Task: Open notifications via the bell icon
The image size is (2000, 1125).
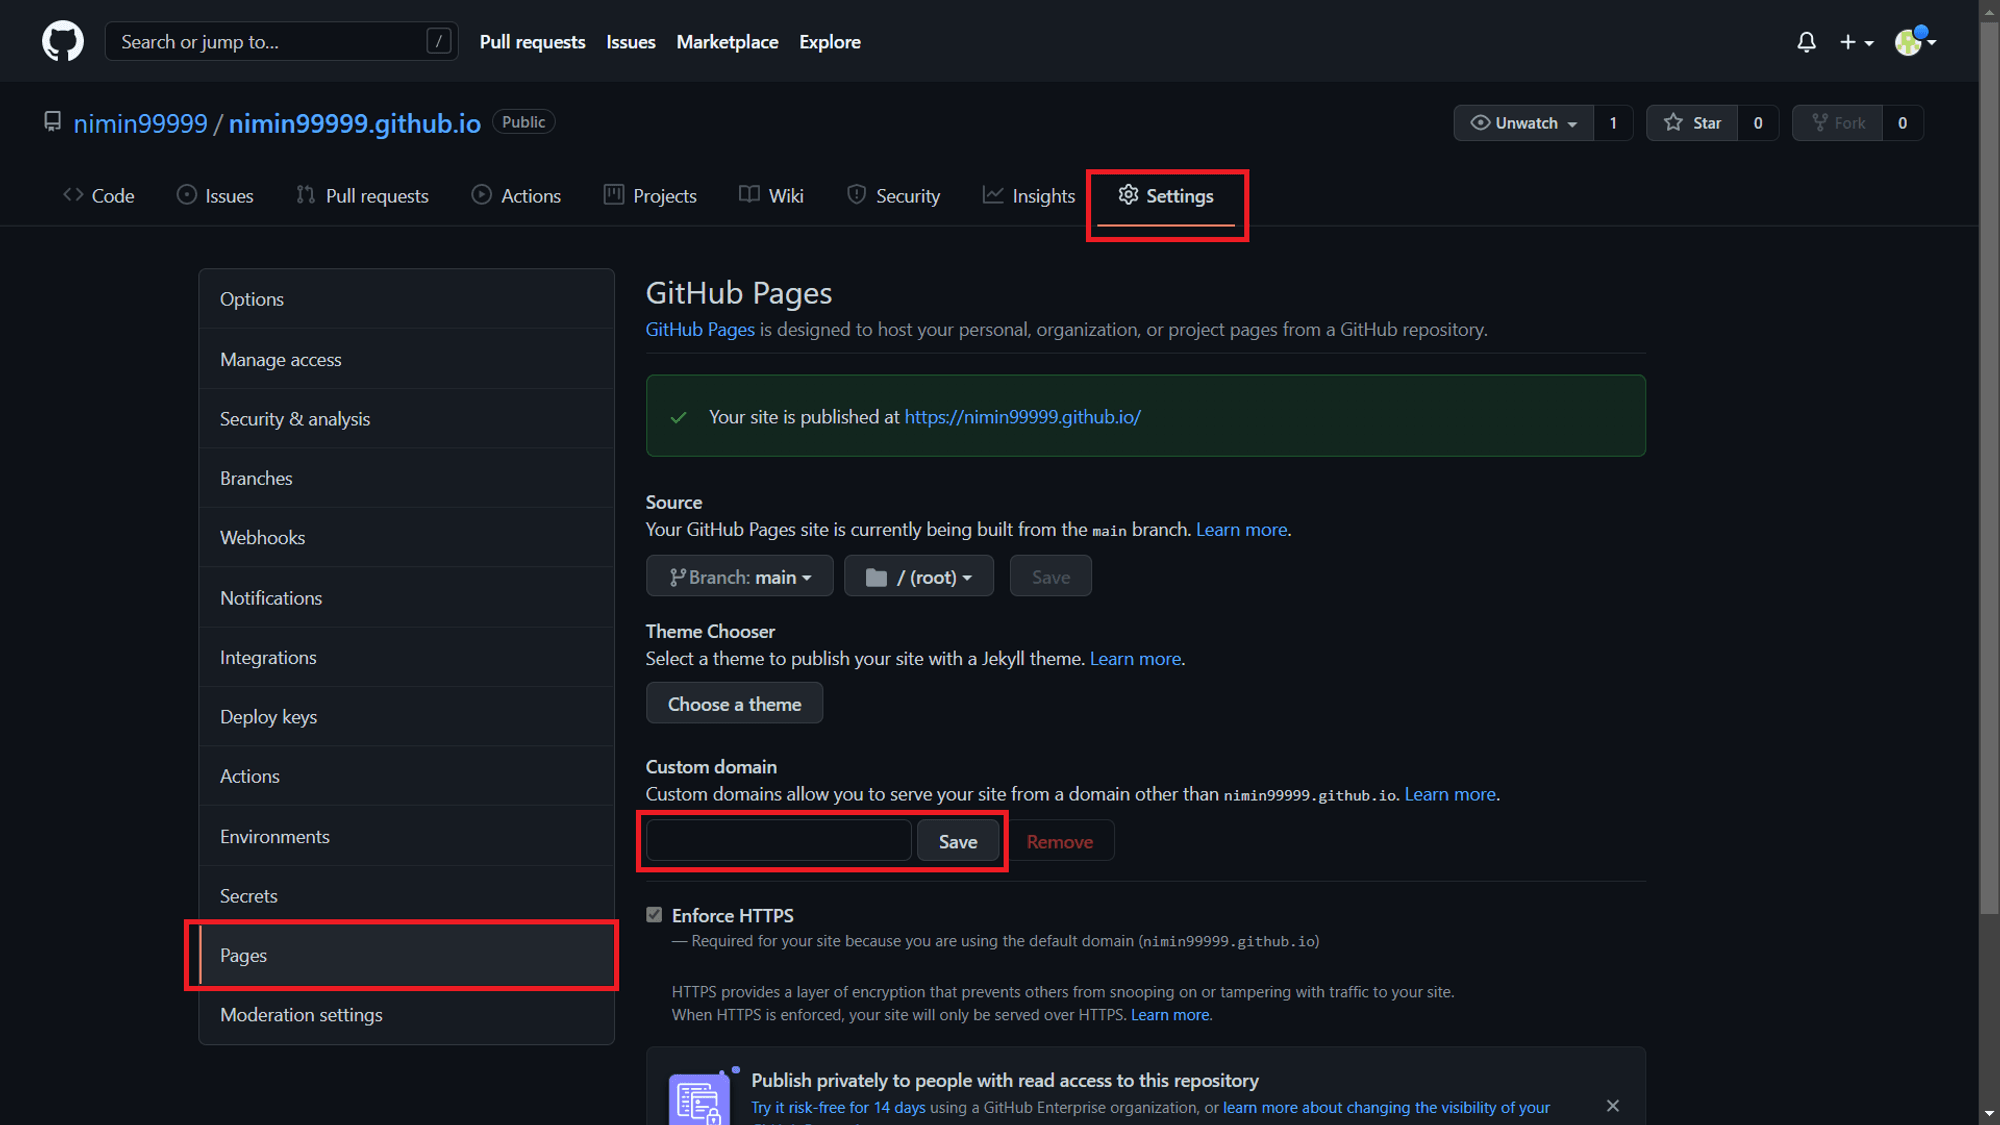Action: [1806, 42]
